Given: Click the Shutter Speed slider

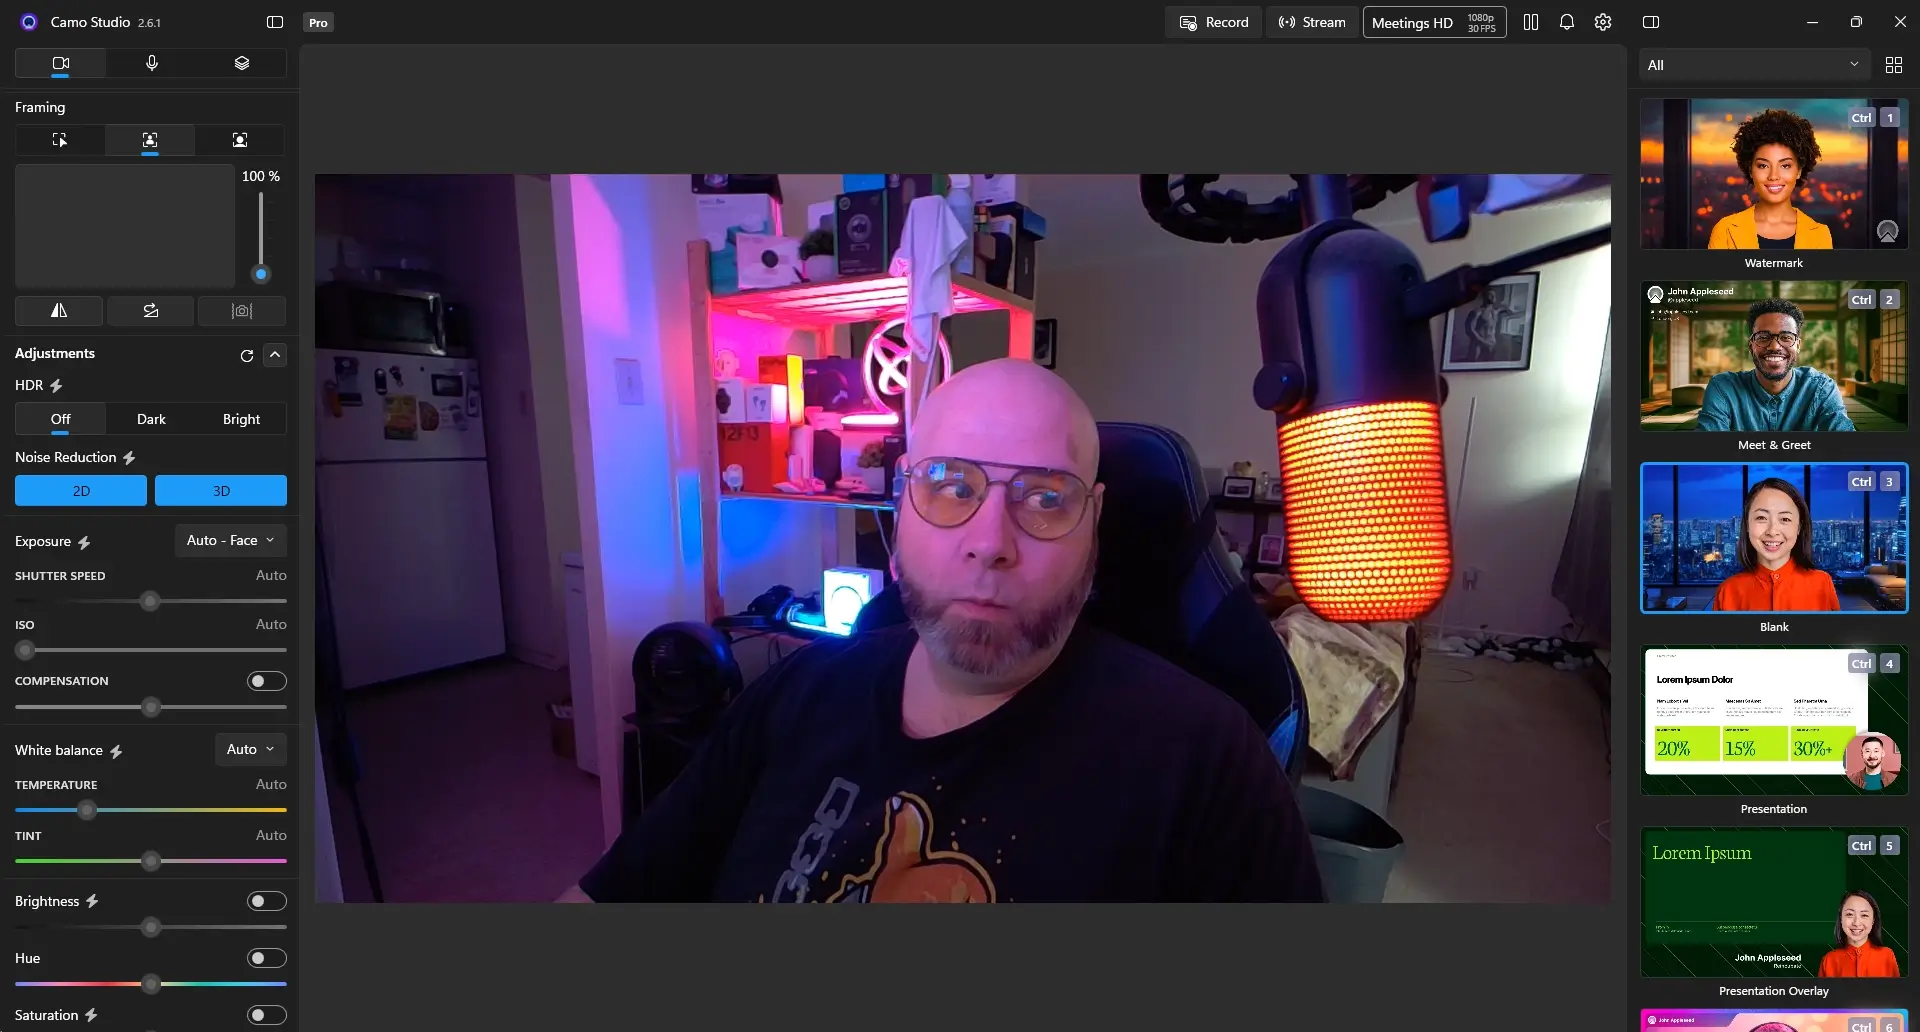Looking at the screenshot, I should click(x=151, y=601).
